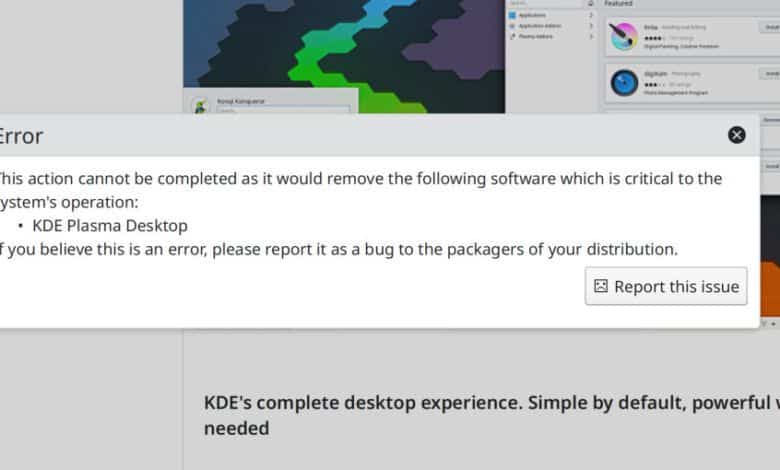The height and width of the screenshot is (470, 780).
Task: Expand the Plasma Addons category chevron
Action: 591,36
